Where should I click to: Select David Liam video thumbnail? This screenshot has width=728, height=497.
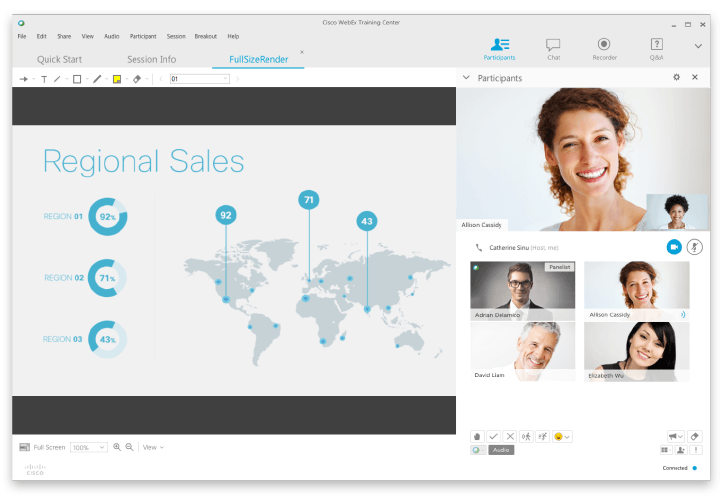pos(522,352)
